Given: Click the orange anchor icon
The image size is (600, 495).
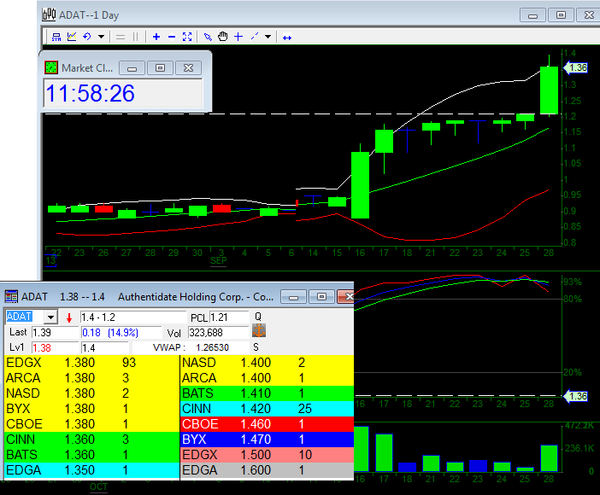Looking at the screenshot, I should click(259, 331).
